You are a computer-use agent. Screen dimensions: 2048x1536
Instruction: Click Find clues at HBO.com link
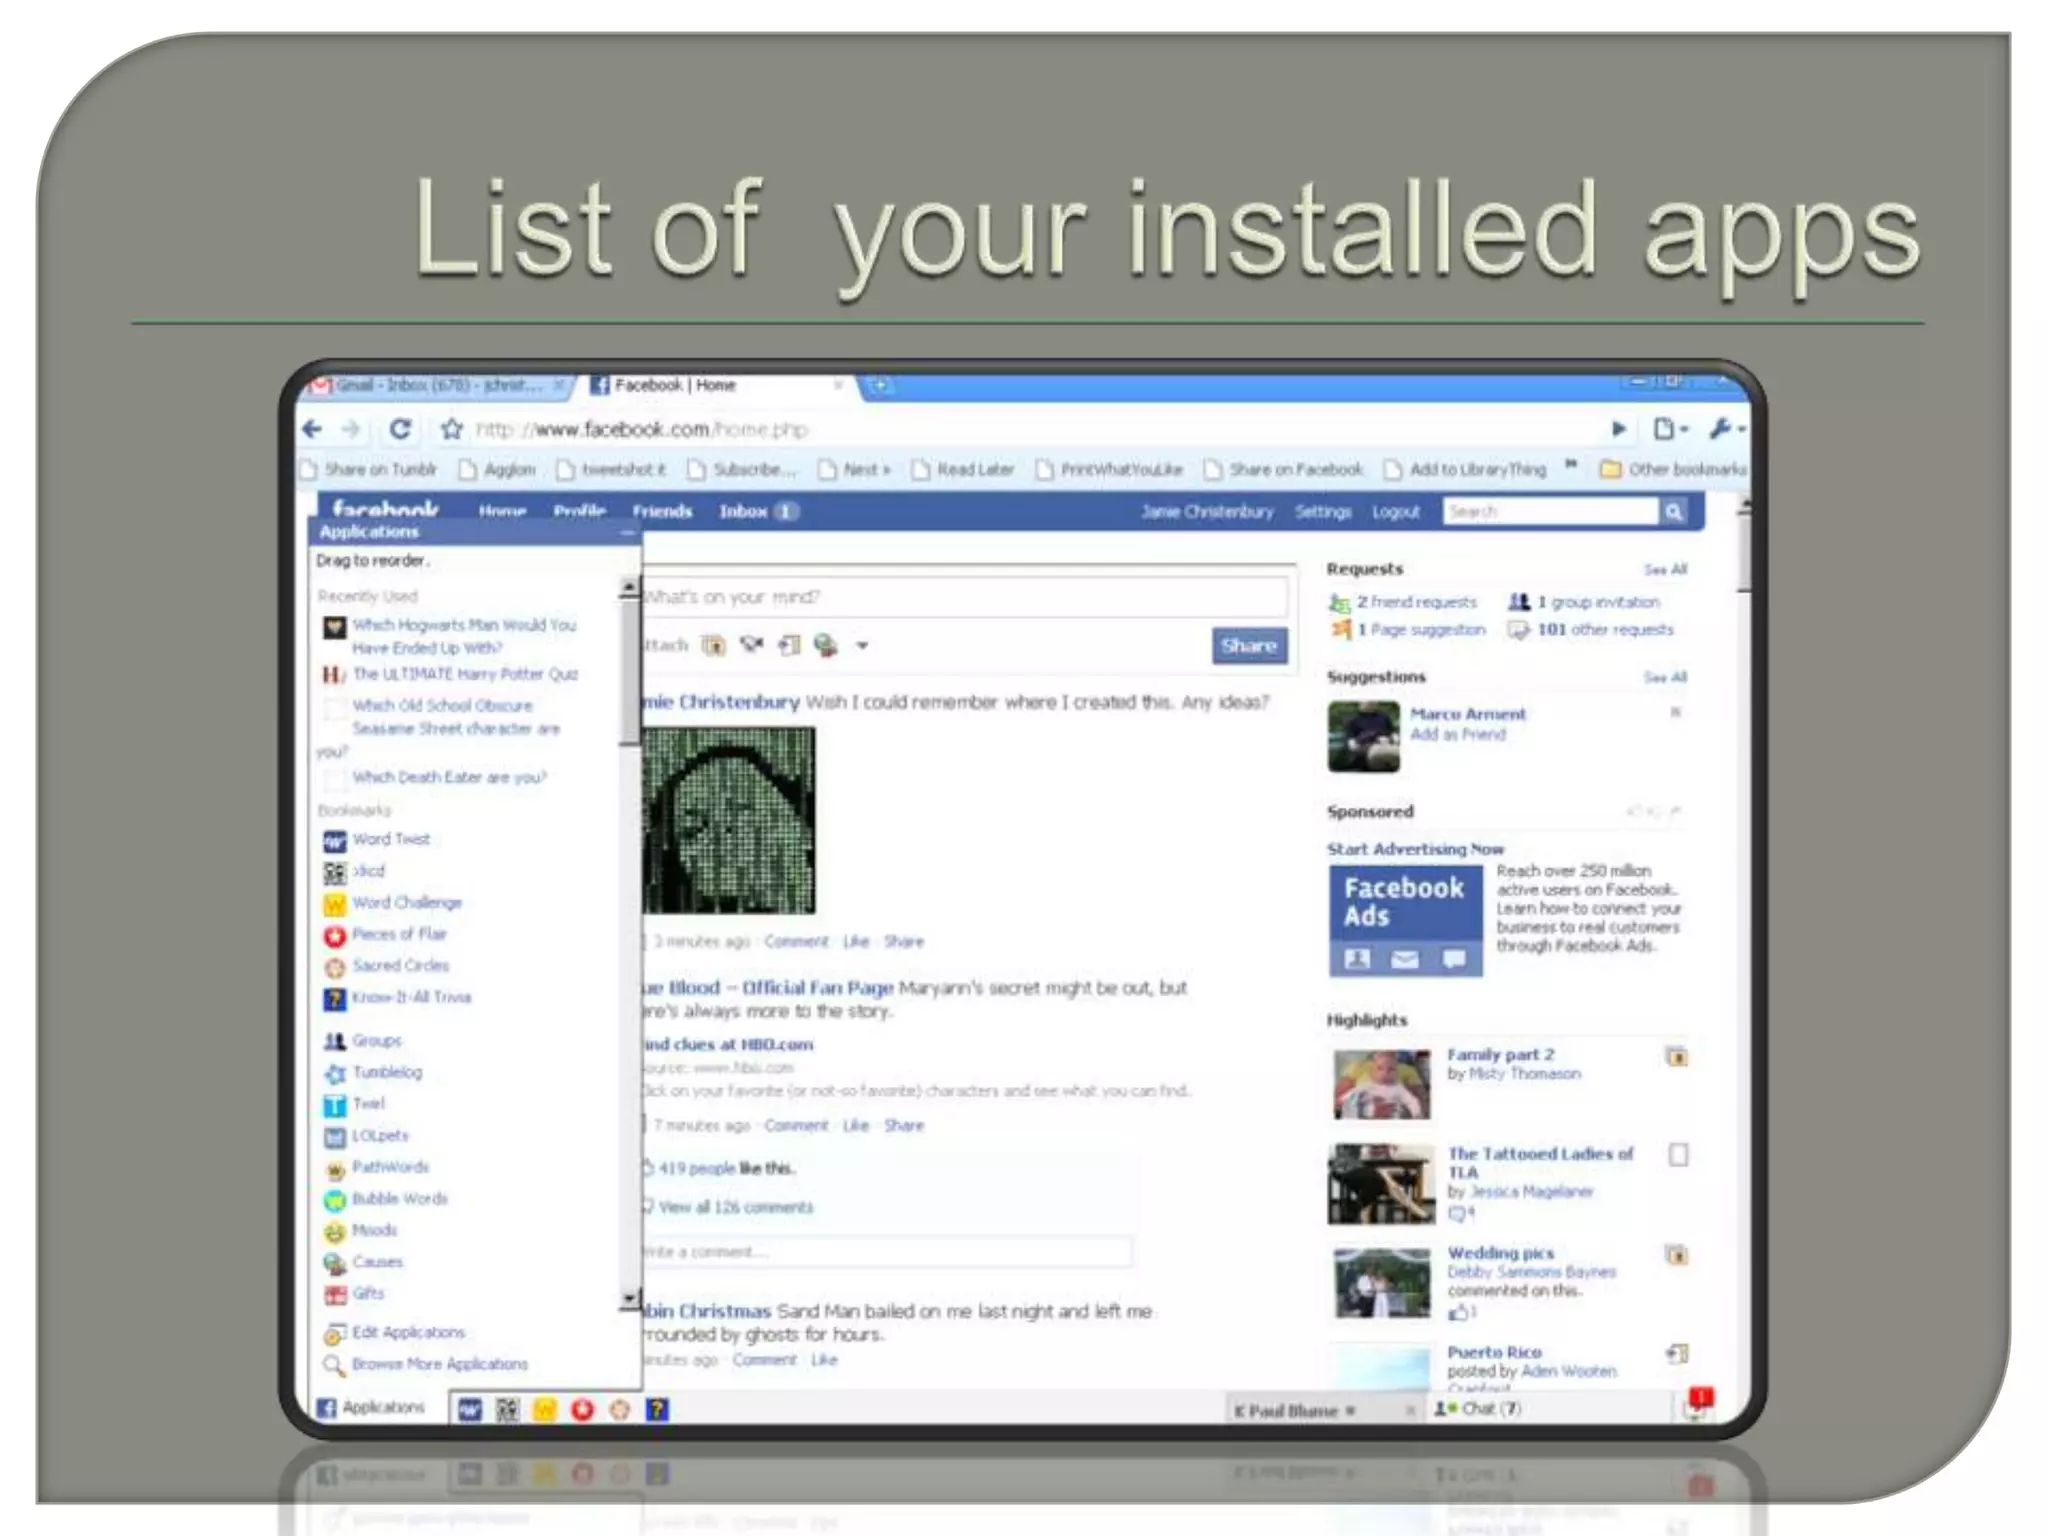pyautogui.click(x=727, y=1045)
